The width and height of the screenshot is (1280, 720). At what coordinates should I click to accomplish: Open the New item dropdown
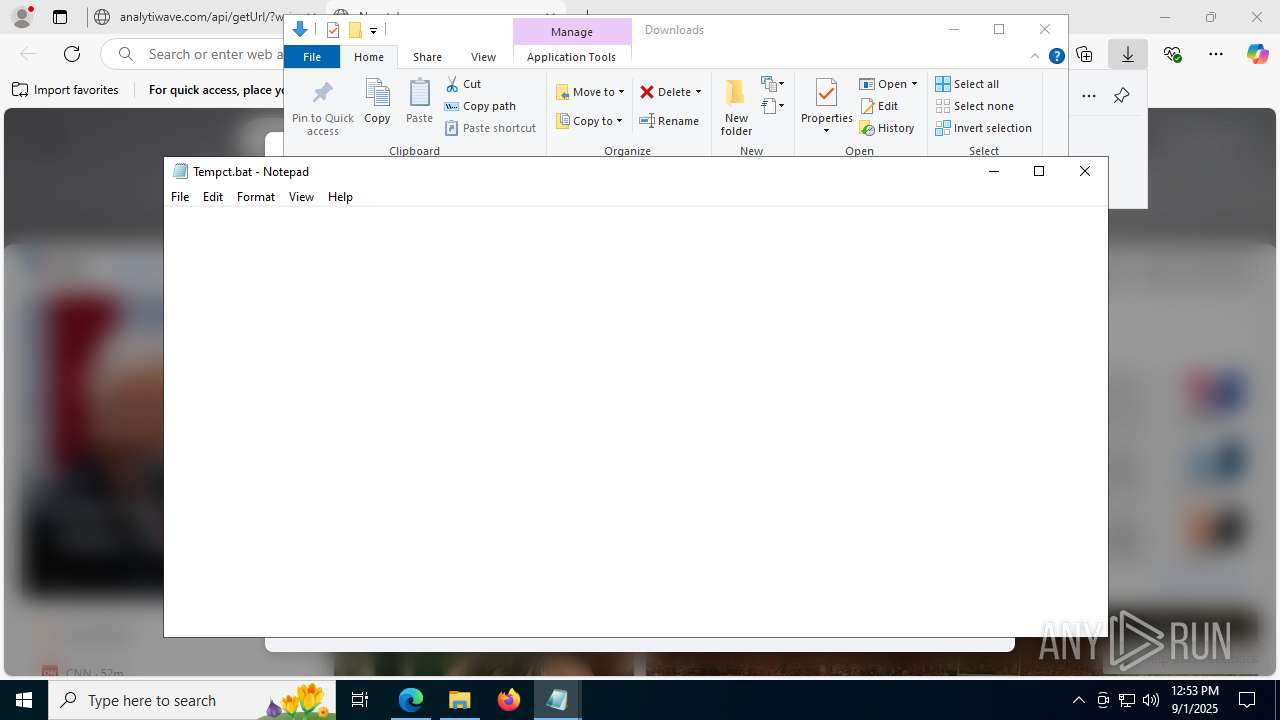pyautogui.click(x=772, y=83)
